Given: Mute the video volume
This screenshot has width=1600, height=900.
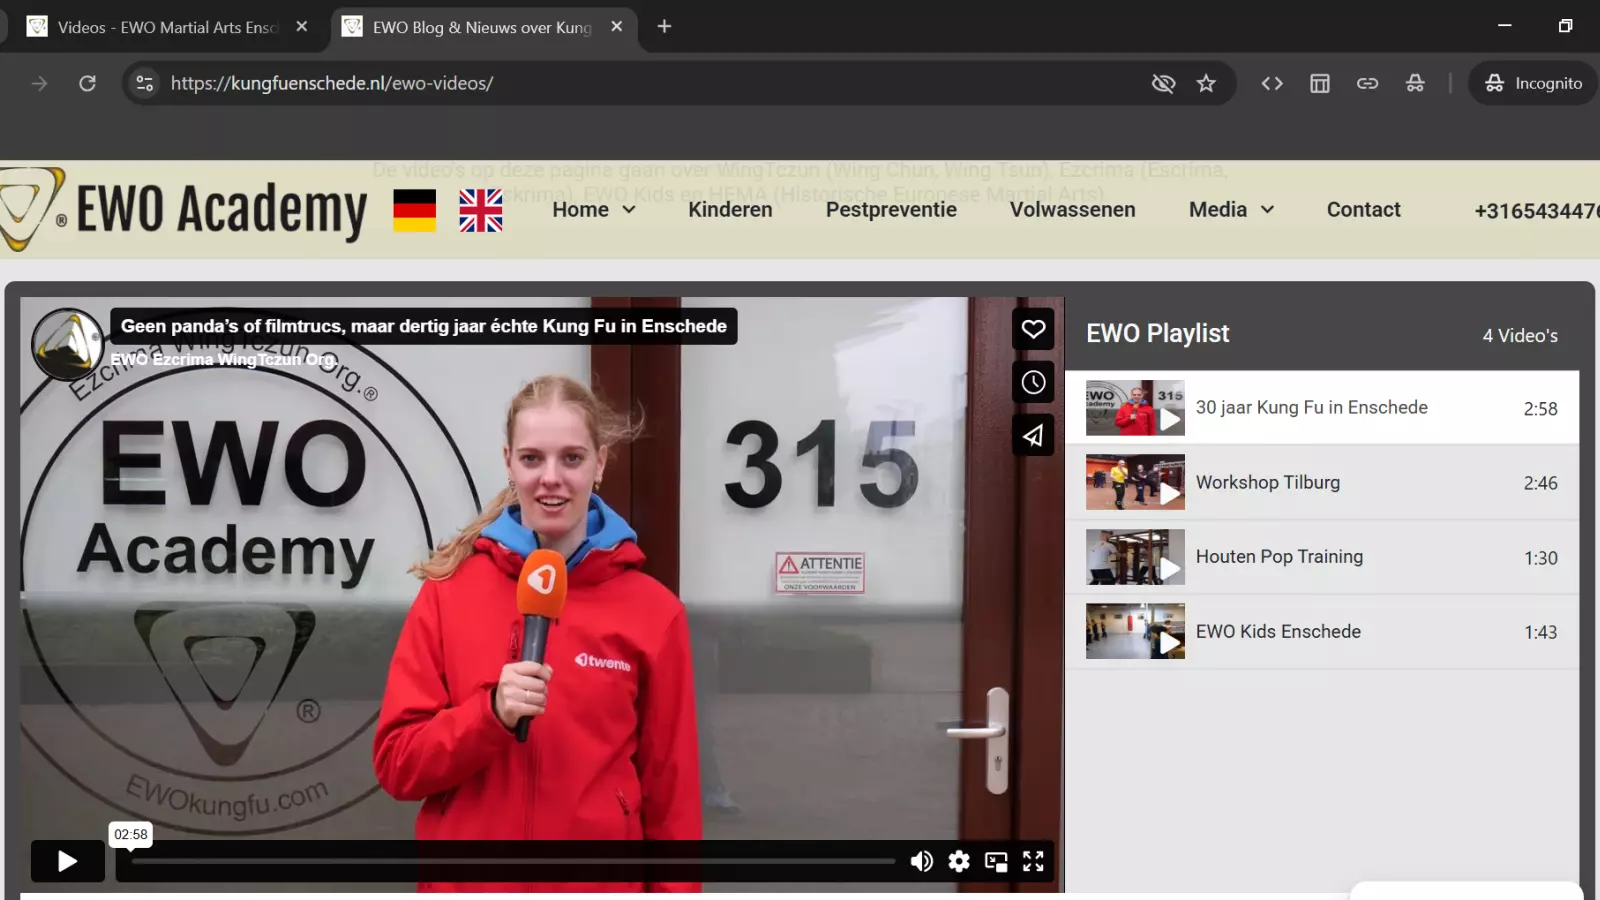Looking at the screenshot, I should [x=921, y=861].
